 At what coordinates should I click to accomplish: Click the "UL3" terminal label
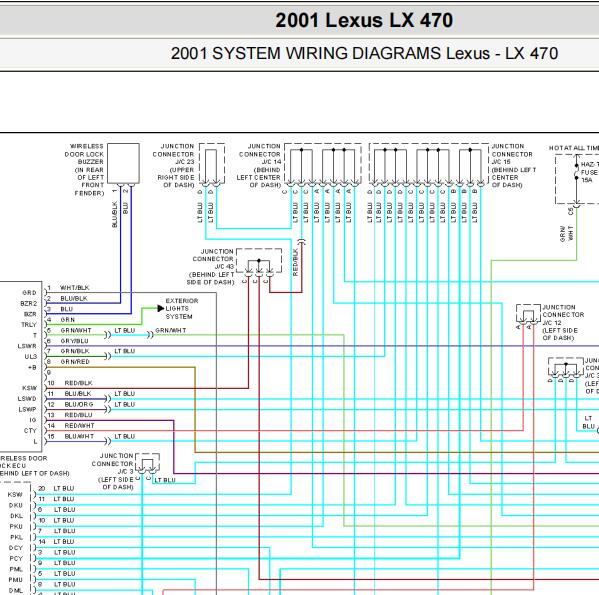(31, 356)
